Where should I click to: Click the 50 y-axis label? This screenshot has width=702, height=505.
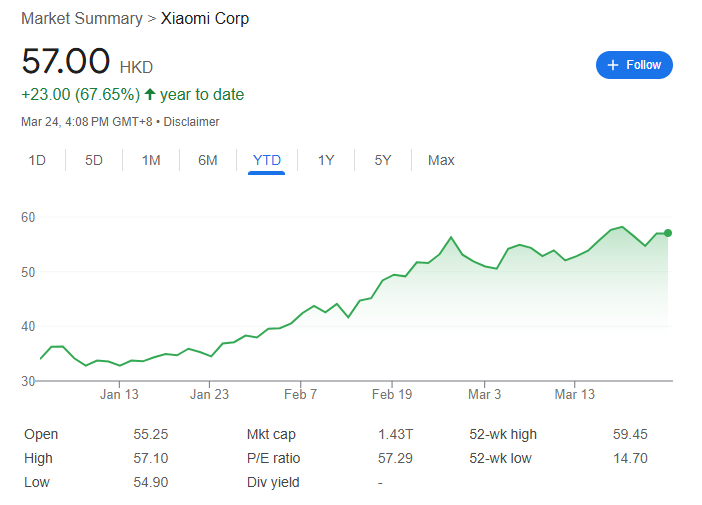click(28, 272)
